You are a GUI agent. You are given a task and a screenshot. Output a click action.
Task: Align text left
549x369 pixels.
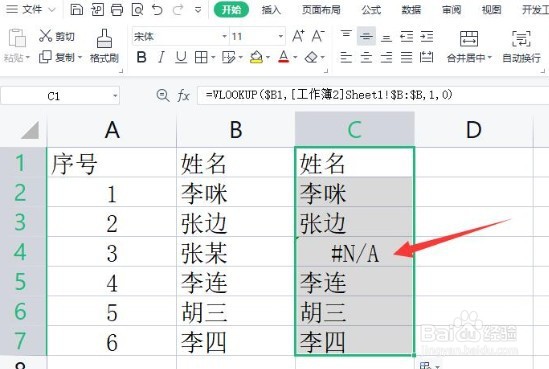coord(346,57)
